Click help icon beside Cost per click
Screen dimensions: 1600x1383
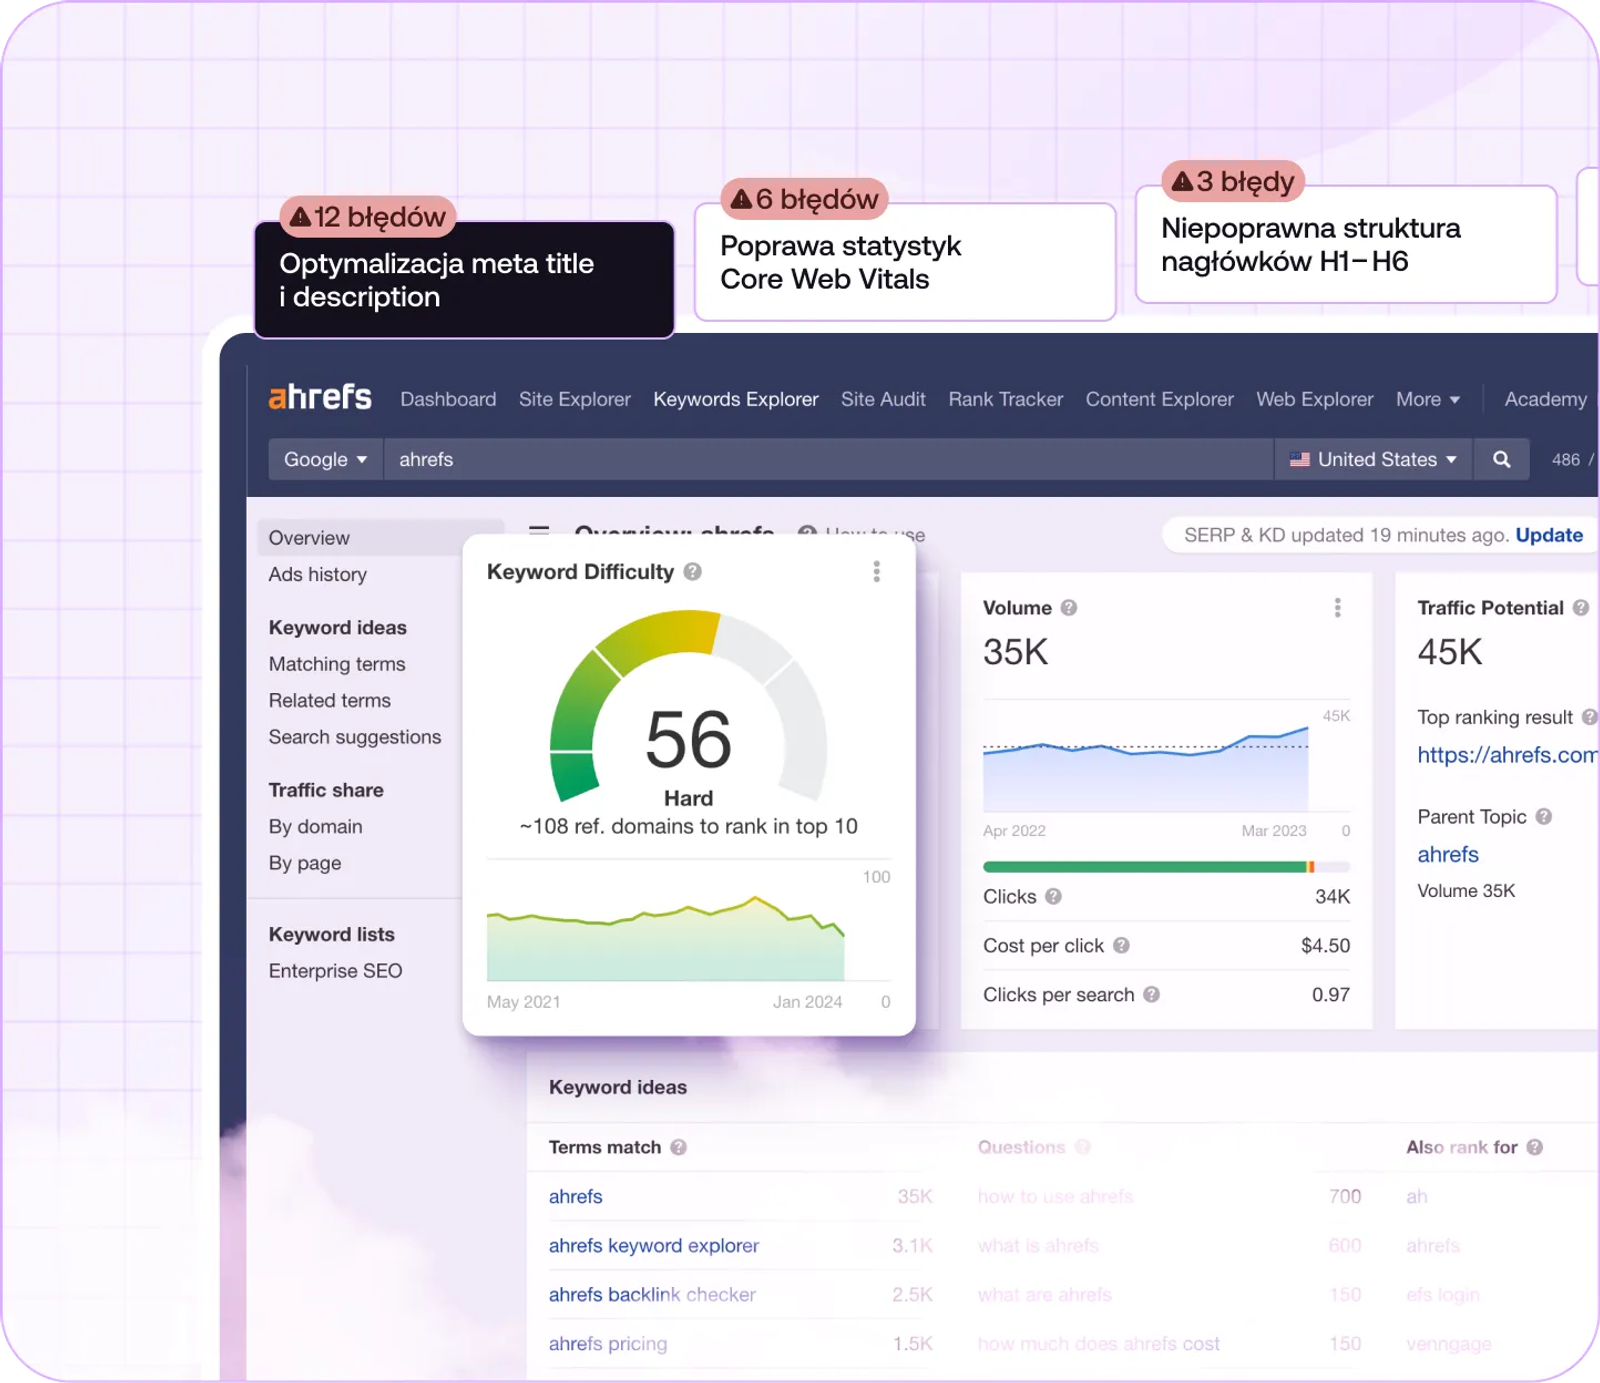pyautogui.click(x=1121, y=946)
